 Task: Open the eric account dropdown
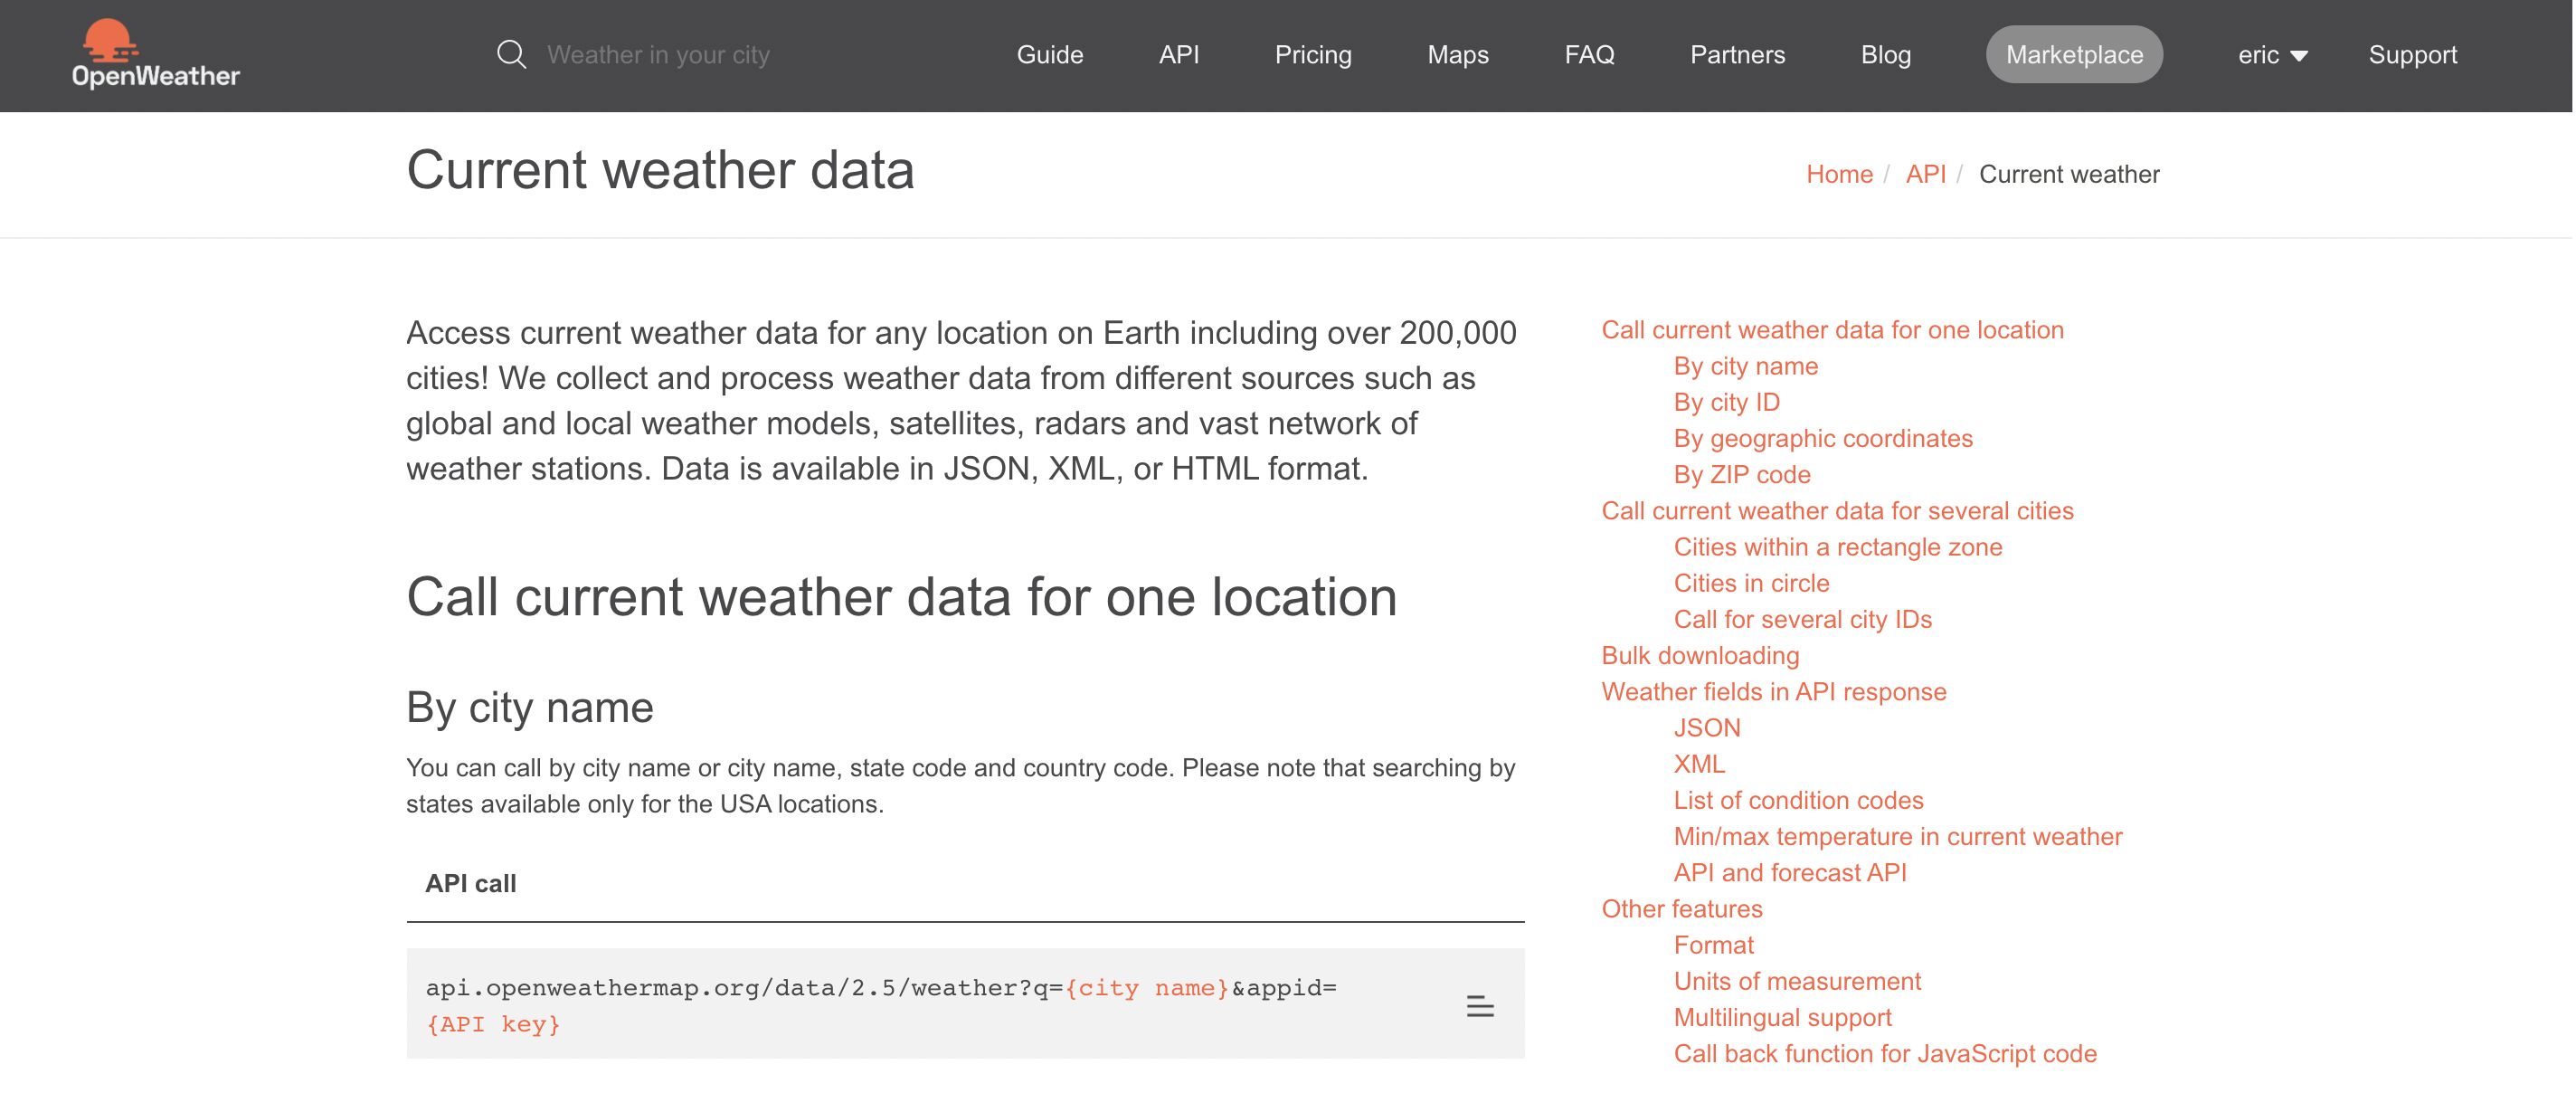[2272, 55]
